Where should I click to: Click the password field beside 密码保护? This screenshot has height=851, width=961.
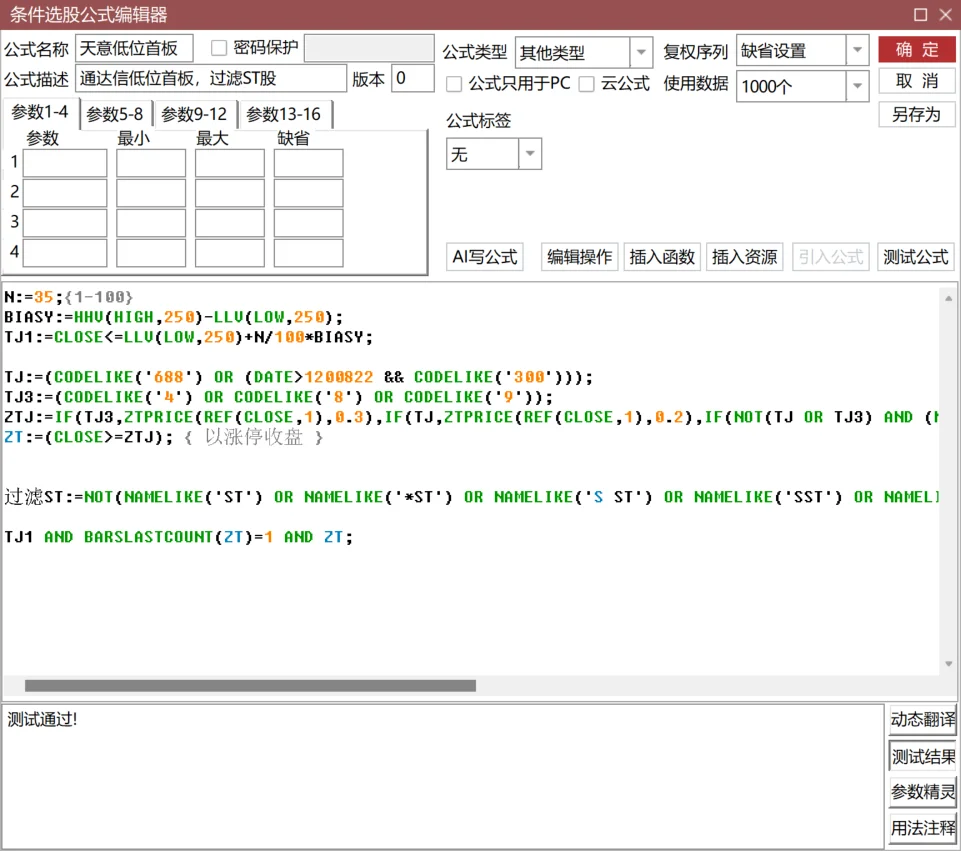coord(369,48)
